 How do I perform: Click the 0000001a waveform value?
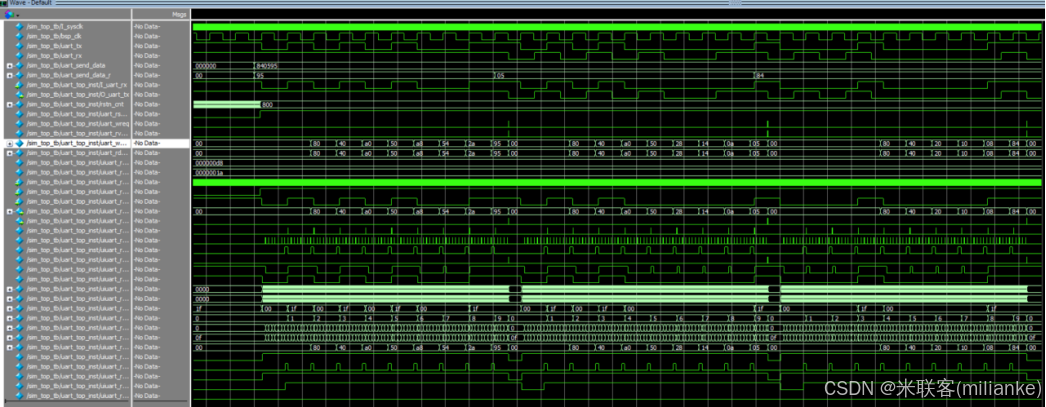click(x=209, y=173)
